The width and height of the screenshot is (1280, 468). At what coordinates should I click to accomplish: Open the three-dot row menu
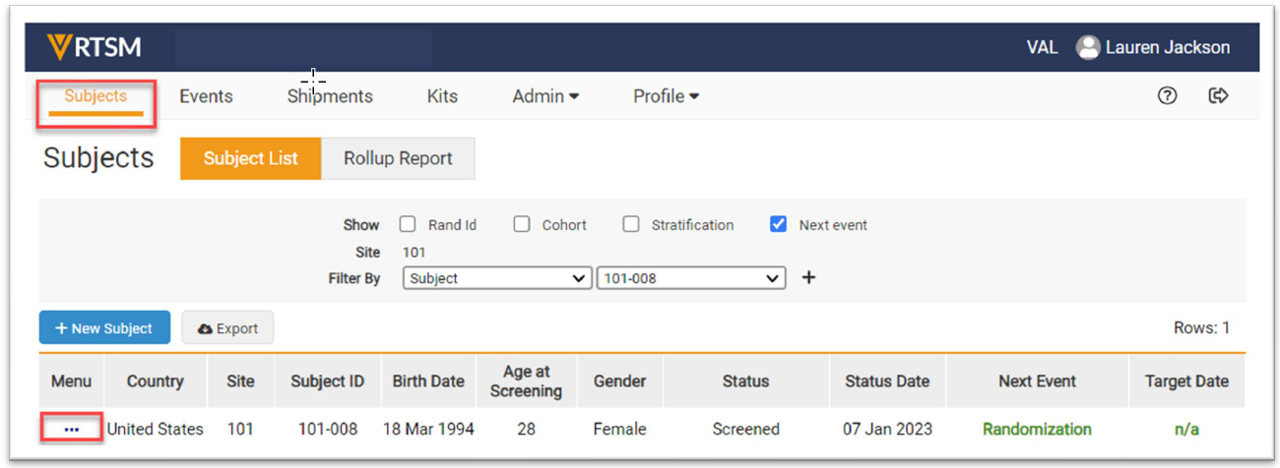(71, 429)
